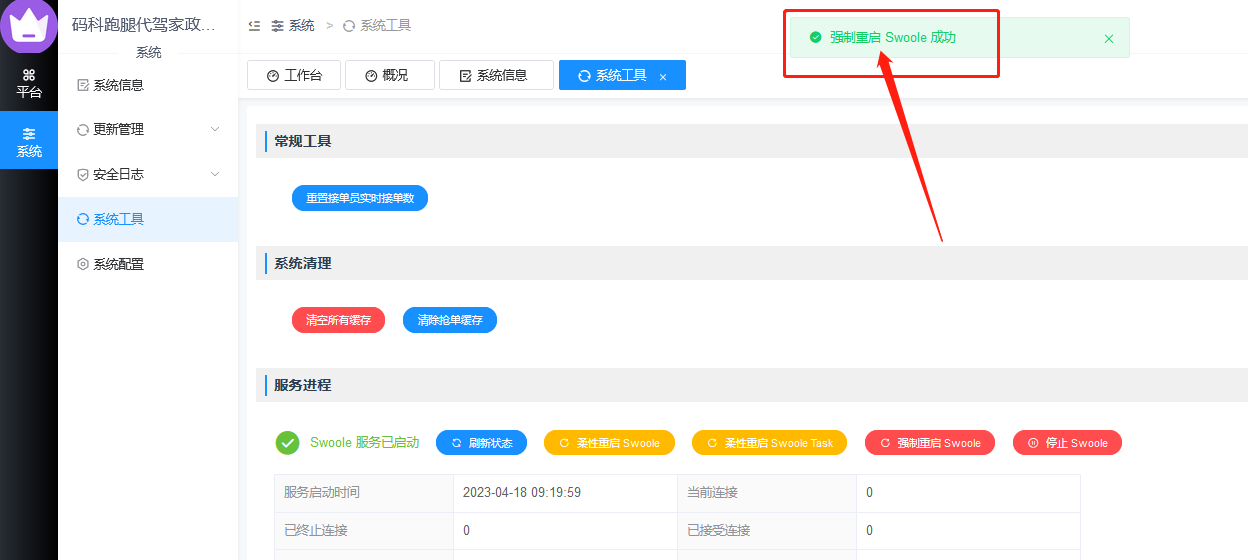
Task: Select the 2023-04-18 09:19:59 start time value
Action: [522, 492]
